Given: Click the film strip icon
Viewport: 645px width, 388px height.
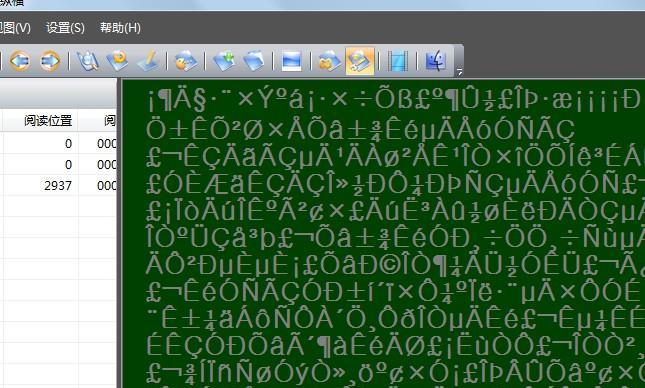Looking at the screenshot, I should tap(398, 61).
